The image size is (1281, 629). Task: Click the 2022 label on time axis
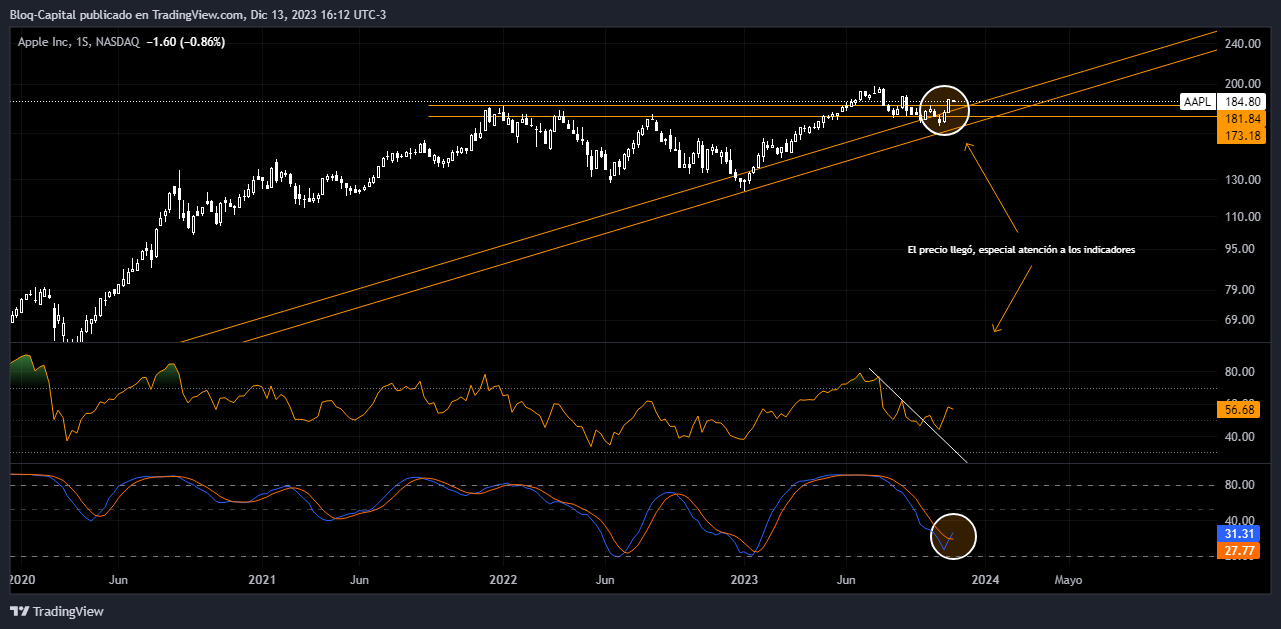[502, 580]
